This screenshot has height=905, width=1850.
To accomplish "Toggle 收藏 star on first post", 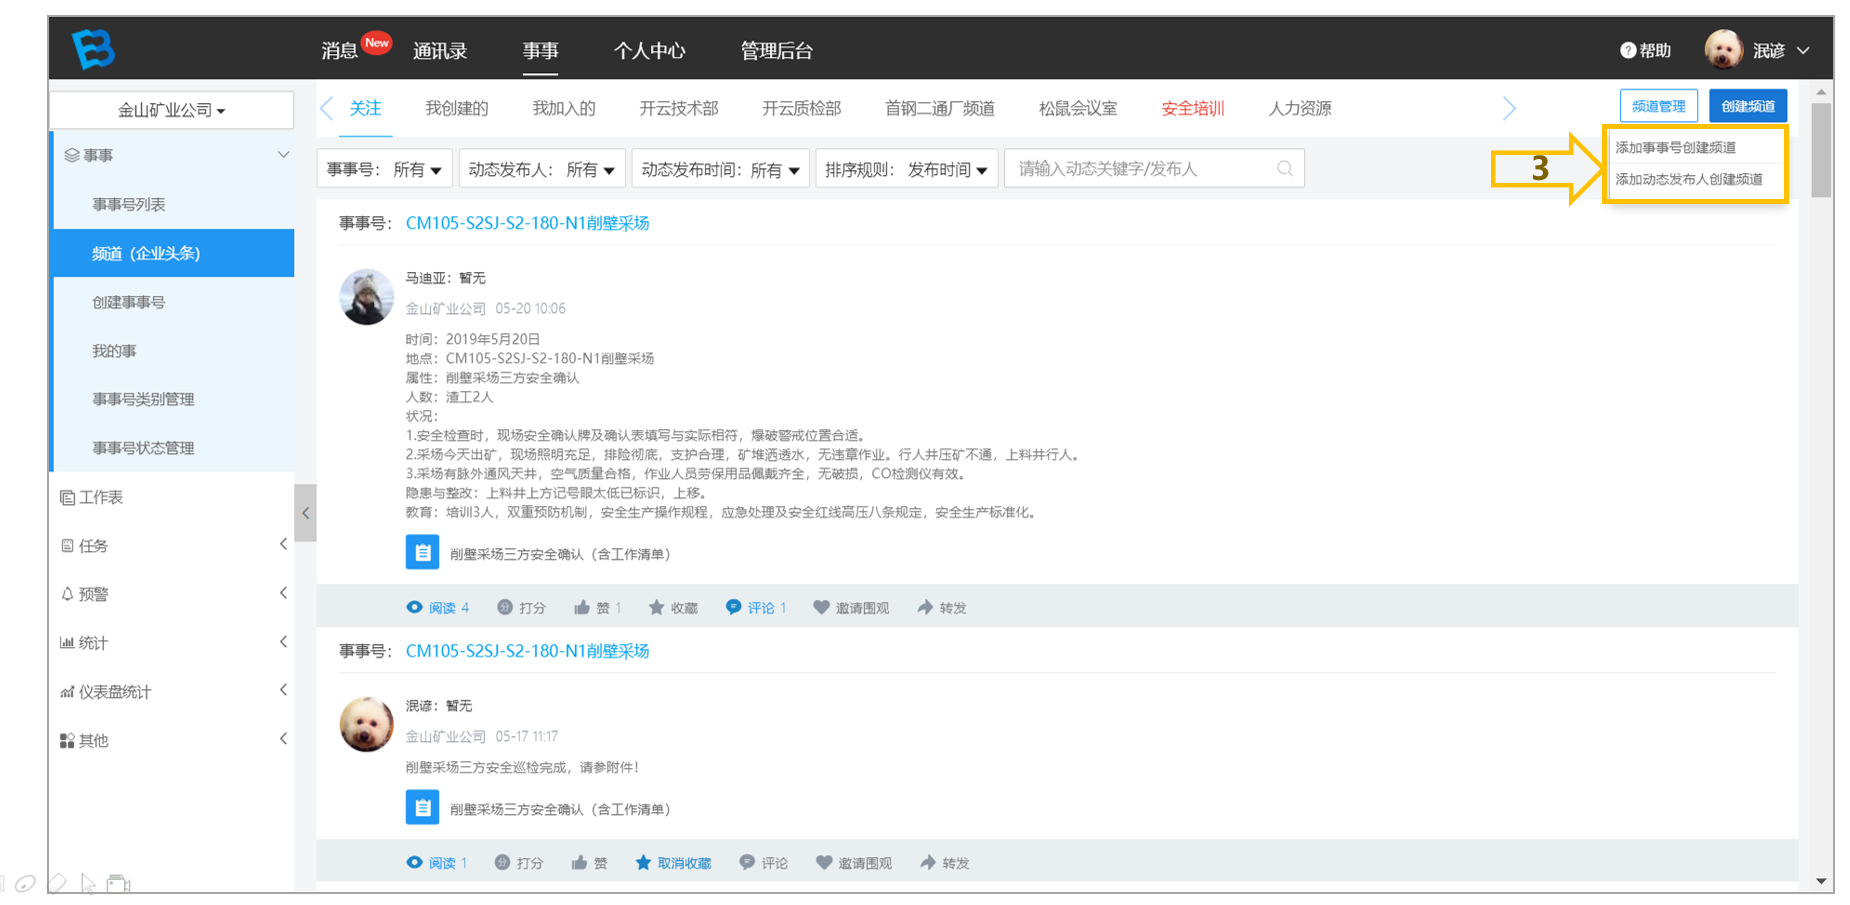I will pyautogui.click(x=657, y=607).
